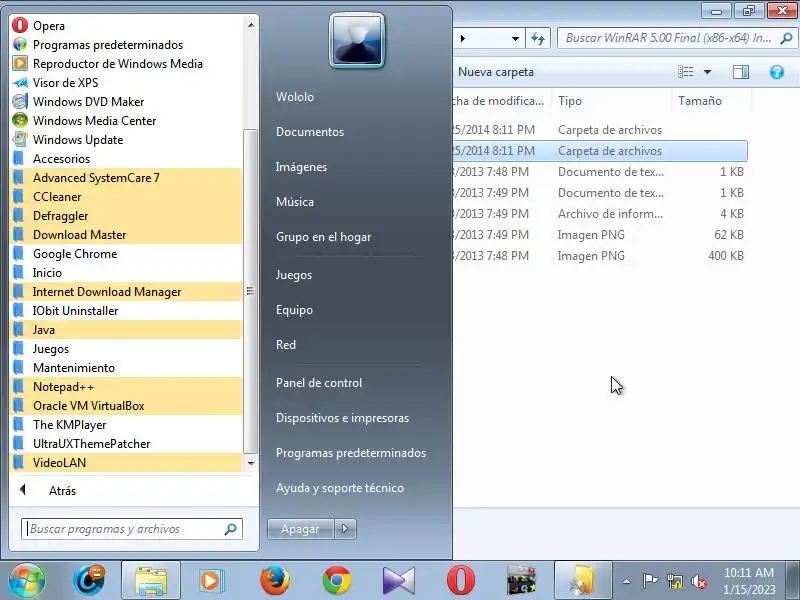This screenshot has height=600, width=800.
Task: Open Documentos from Start menu
Action: pos(310,132)
